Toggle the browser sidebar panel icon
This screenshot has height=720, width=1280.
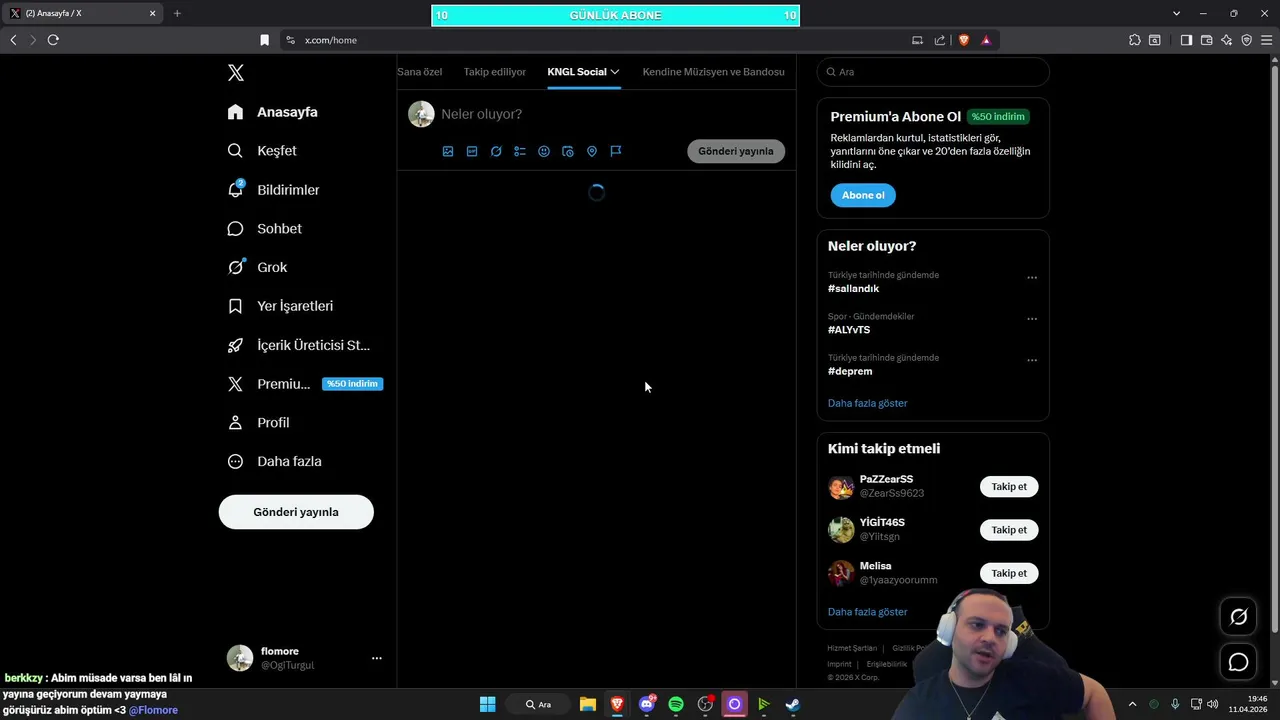click(x=1186, y=40)
